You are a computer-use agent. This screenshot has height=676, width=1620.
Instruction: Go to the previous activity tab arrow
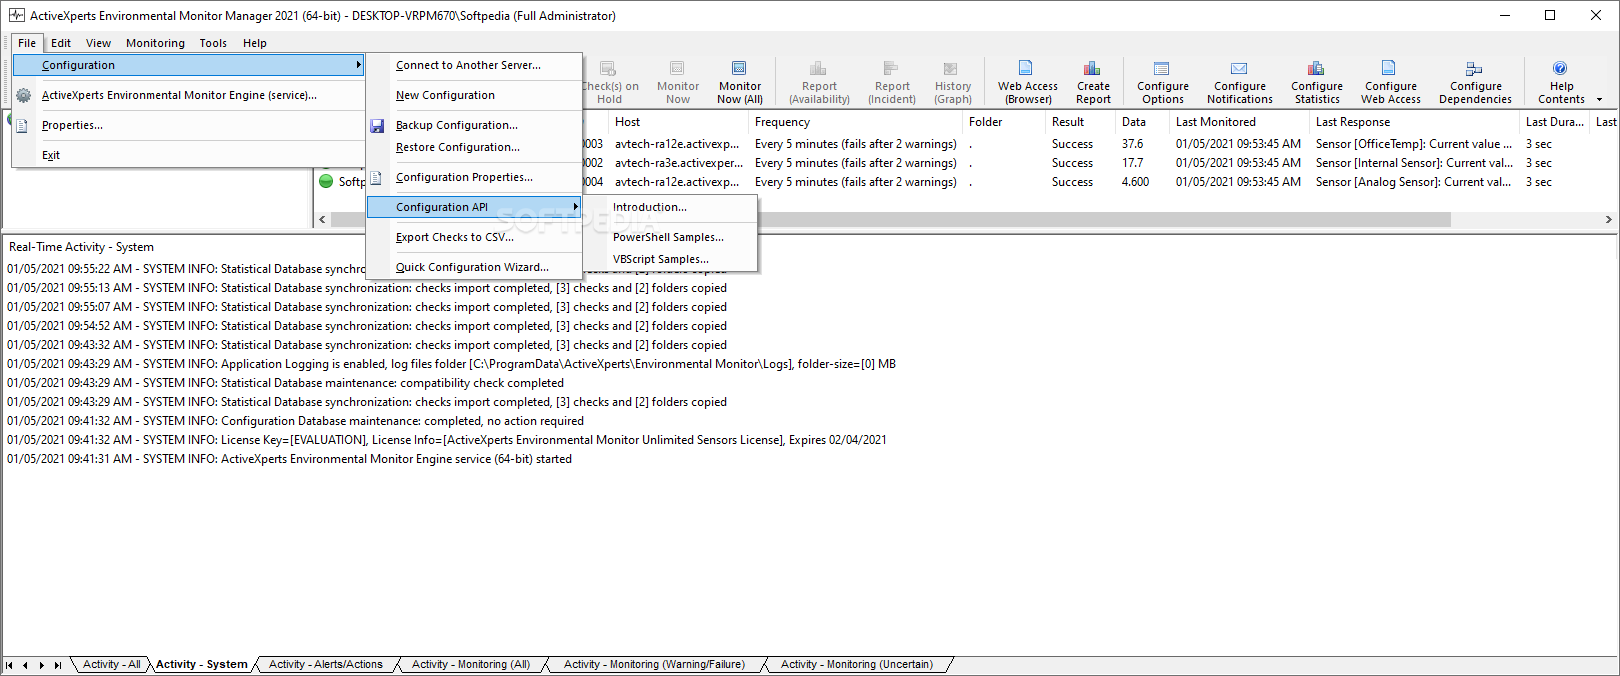coord(26,665)
